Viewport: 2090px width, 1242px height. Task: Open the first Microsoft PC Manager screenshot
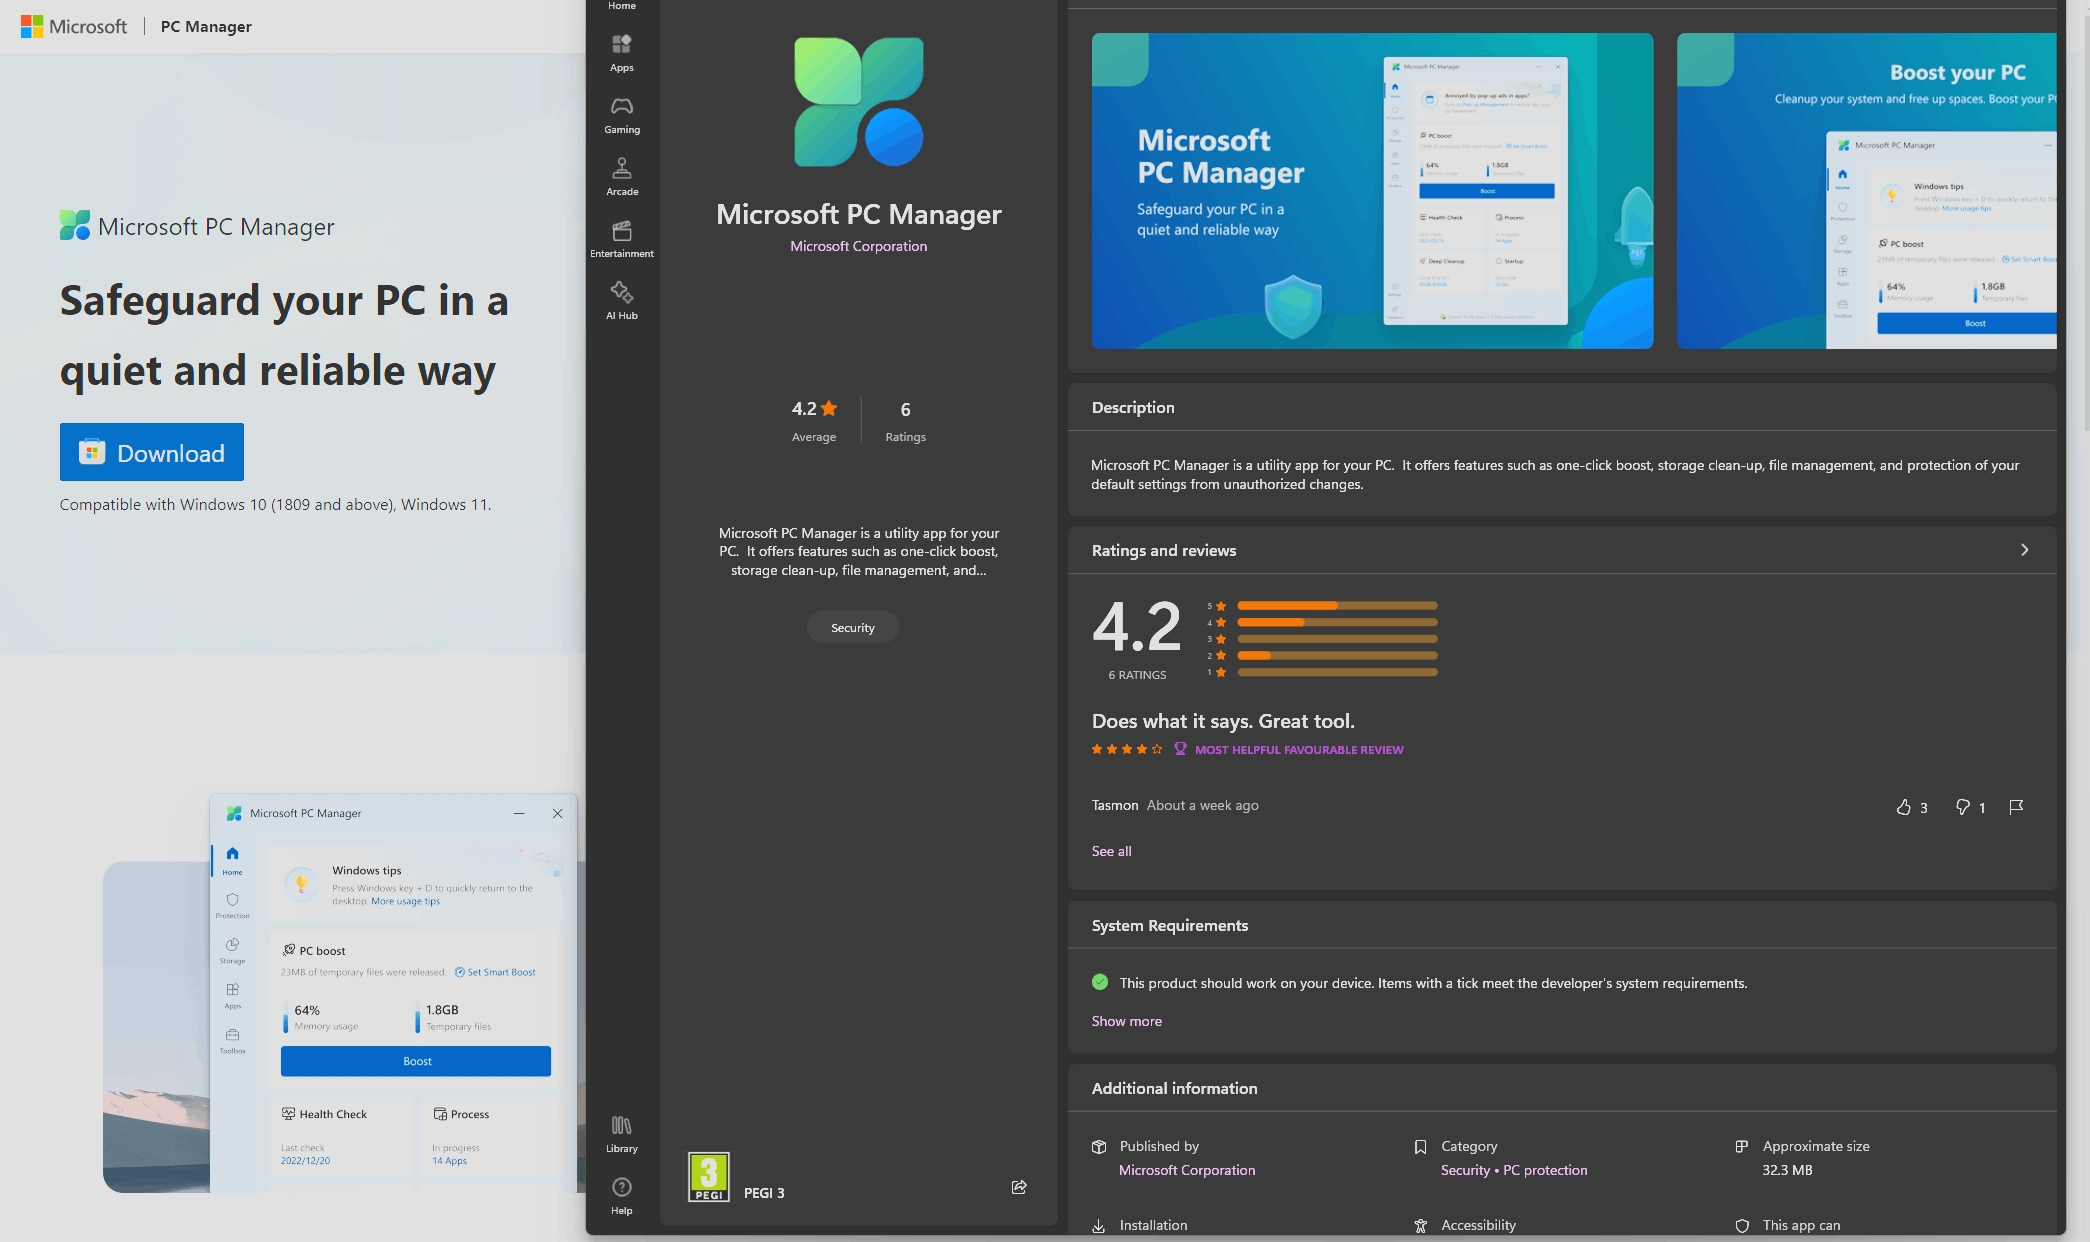click(1372, 191)
